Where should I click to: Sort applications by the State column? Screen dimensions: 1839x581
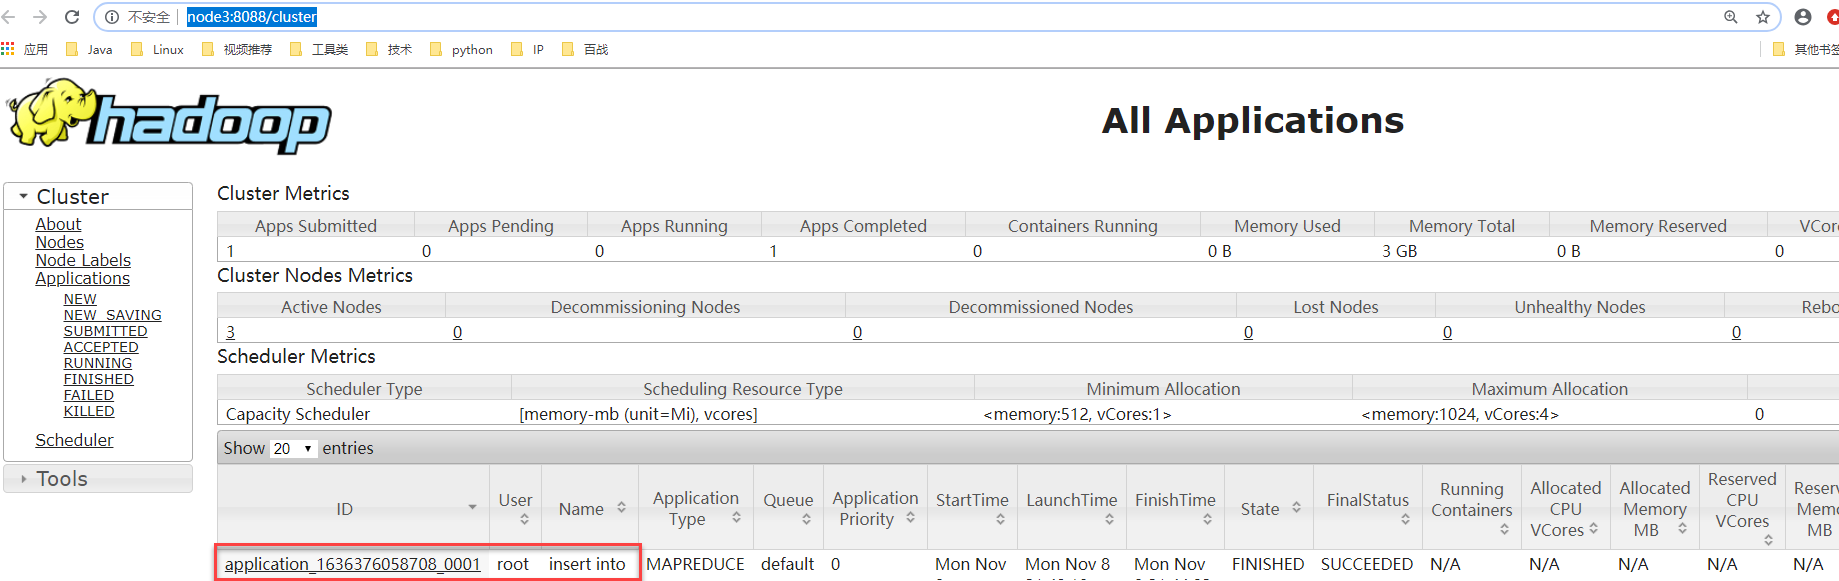point(1296,508)
